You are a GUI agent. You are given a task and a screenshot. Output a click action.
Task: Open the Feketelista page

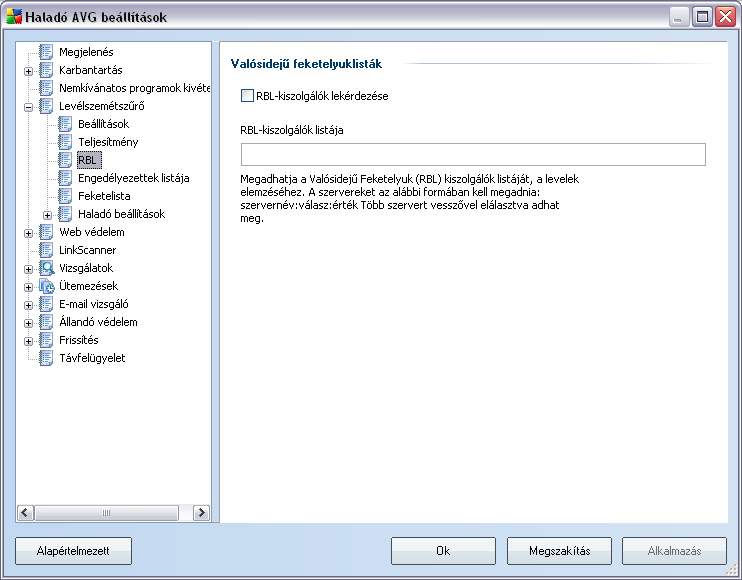[104, 196]
